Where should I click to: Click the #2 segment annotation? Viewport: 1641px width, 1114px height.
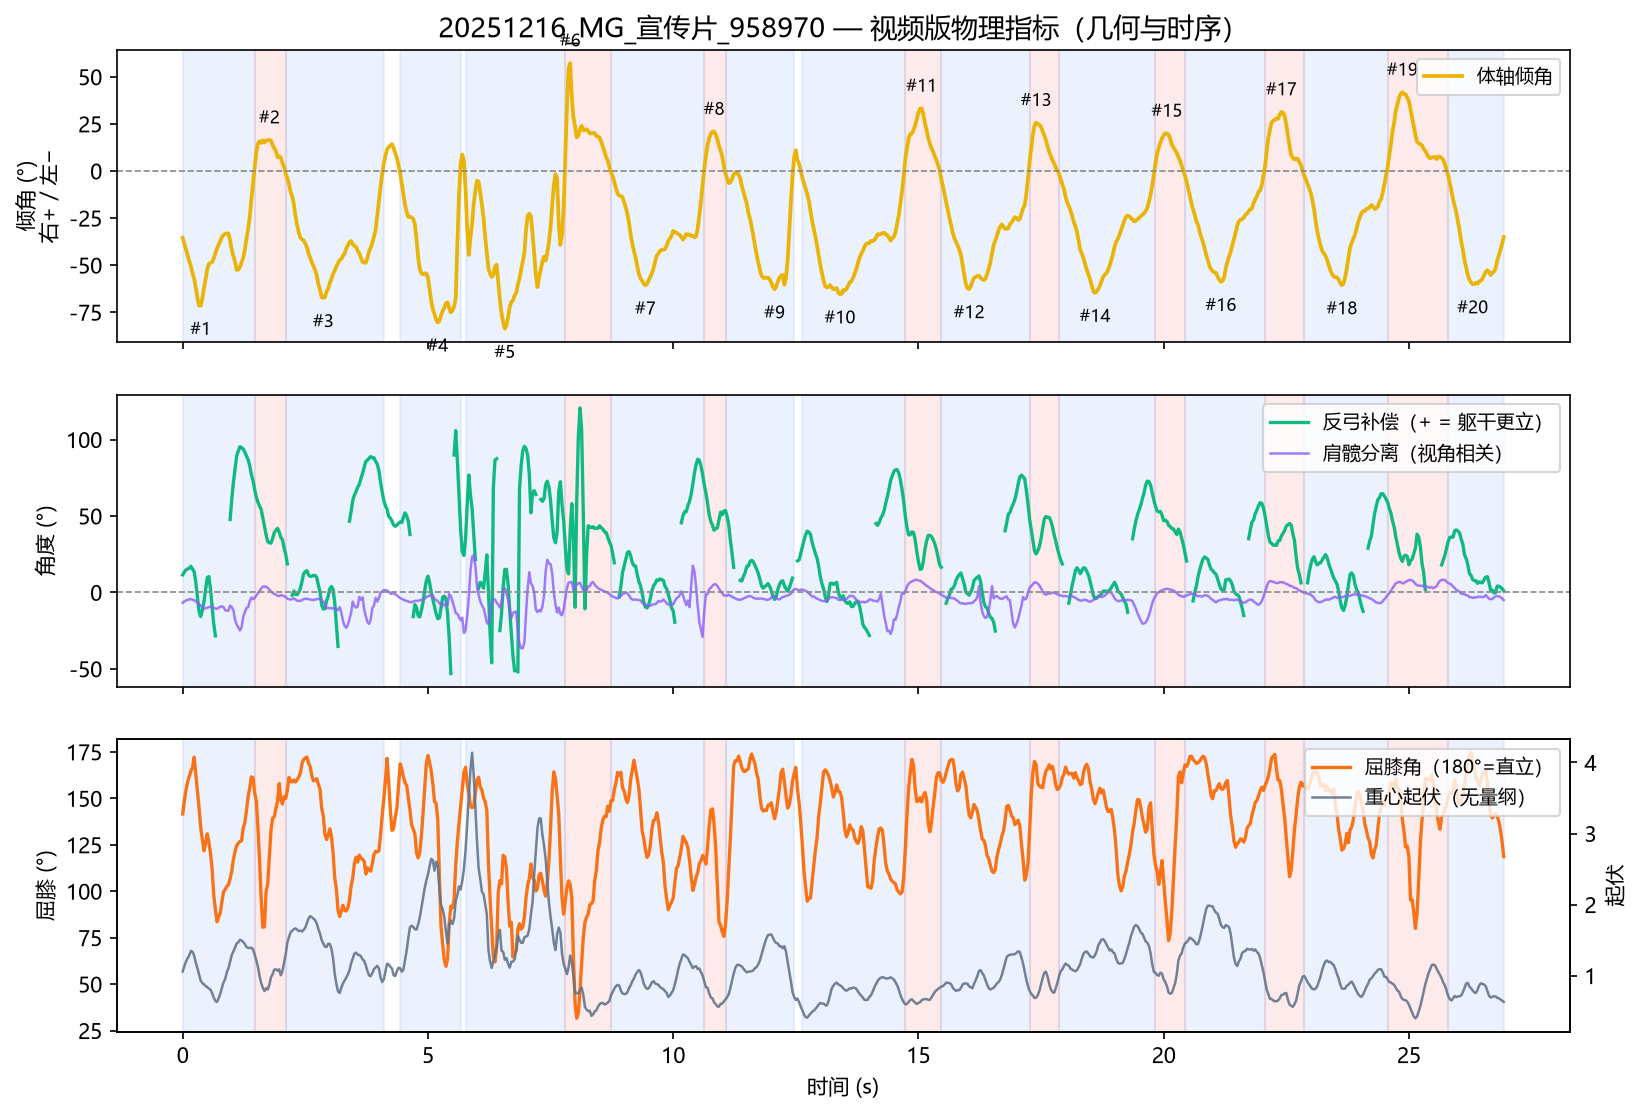click(269, 117)
